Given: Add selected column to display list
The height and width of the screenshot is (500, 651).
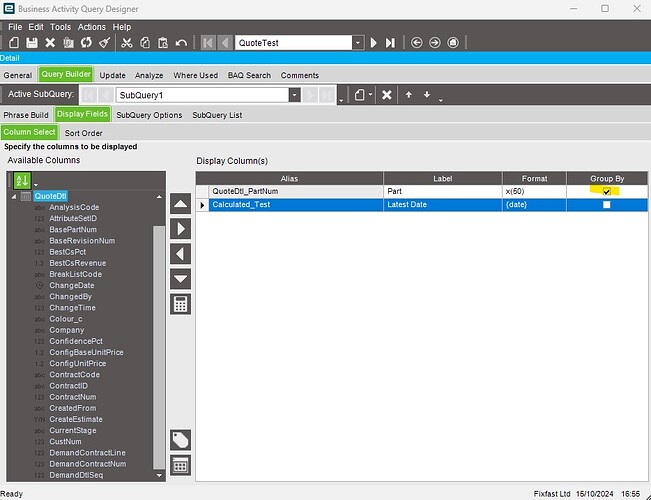Looking at the screenshot, I should (181, 229).
